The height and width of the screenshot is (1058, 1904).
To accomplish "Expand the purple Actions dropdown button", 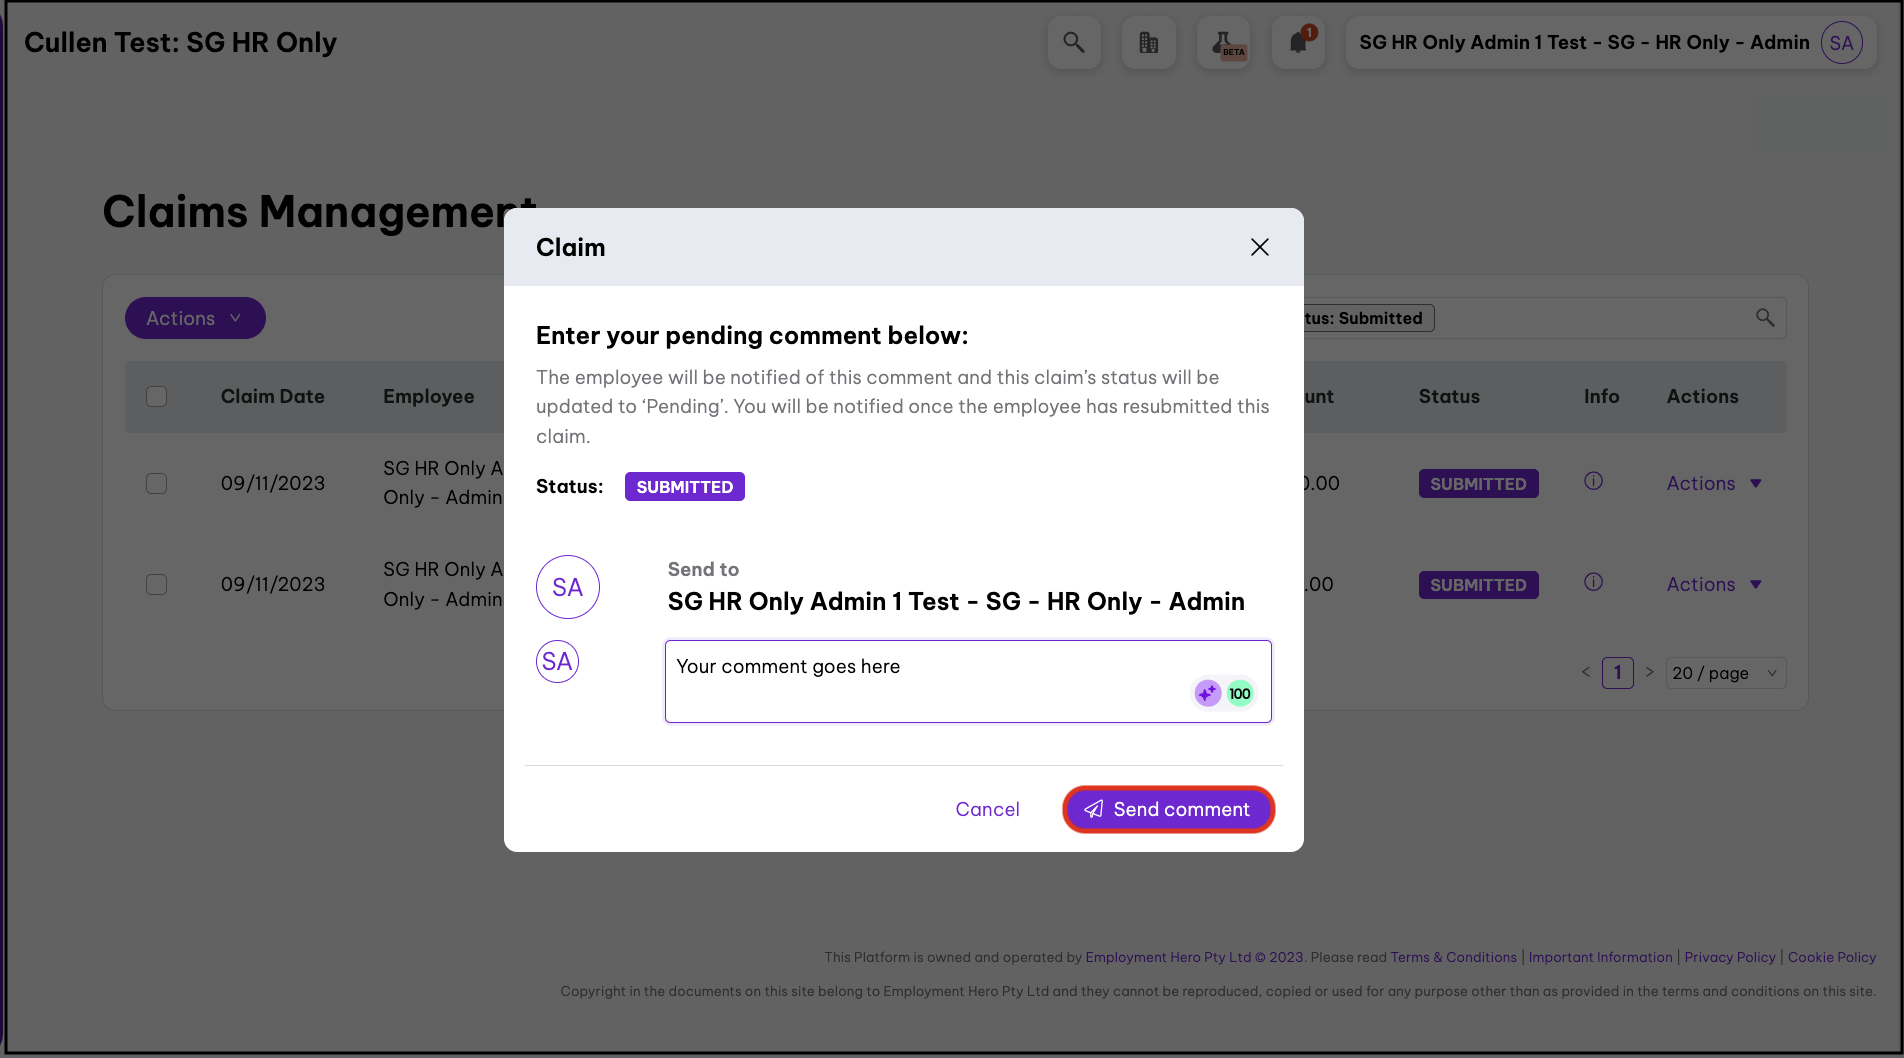I will 195,318.
